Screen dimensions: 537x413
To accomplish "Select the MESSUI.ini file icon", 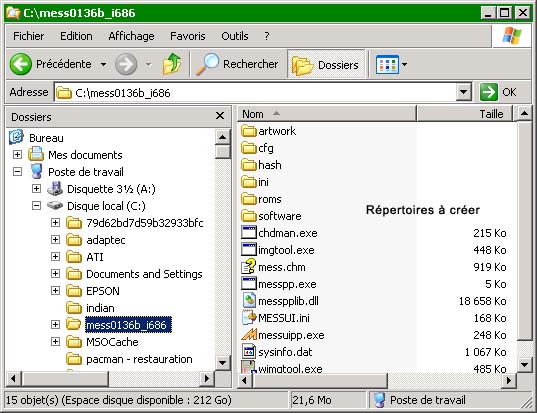I will [x=249, y=317].
